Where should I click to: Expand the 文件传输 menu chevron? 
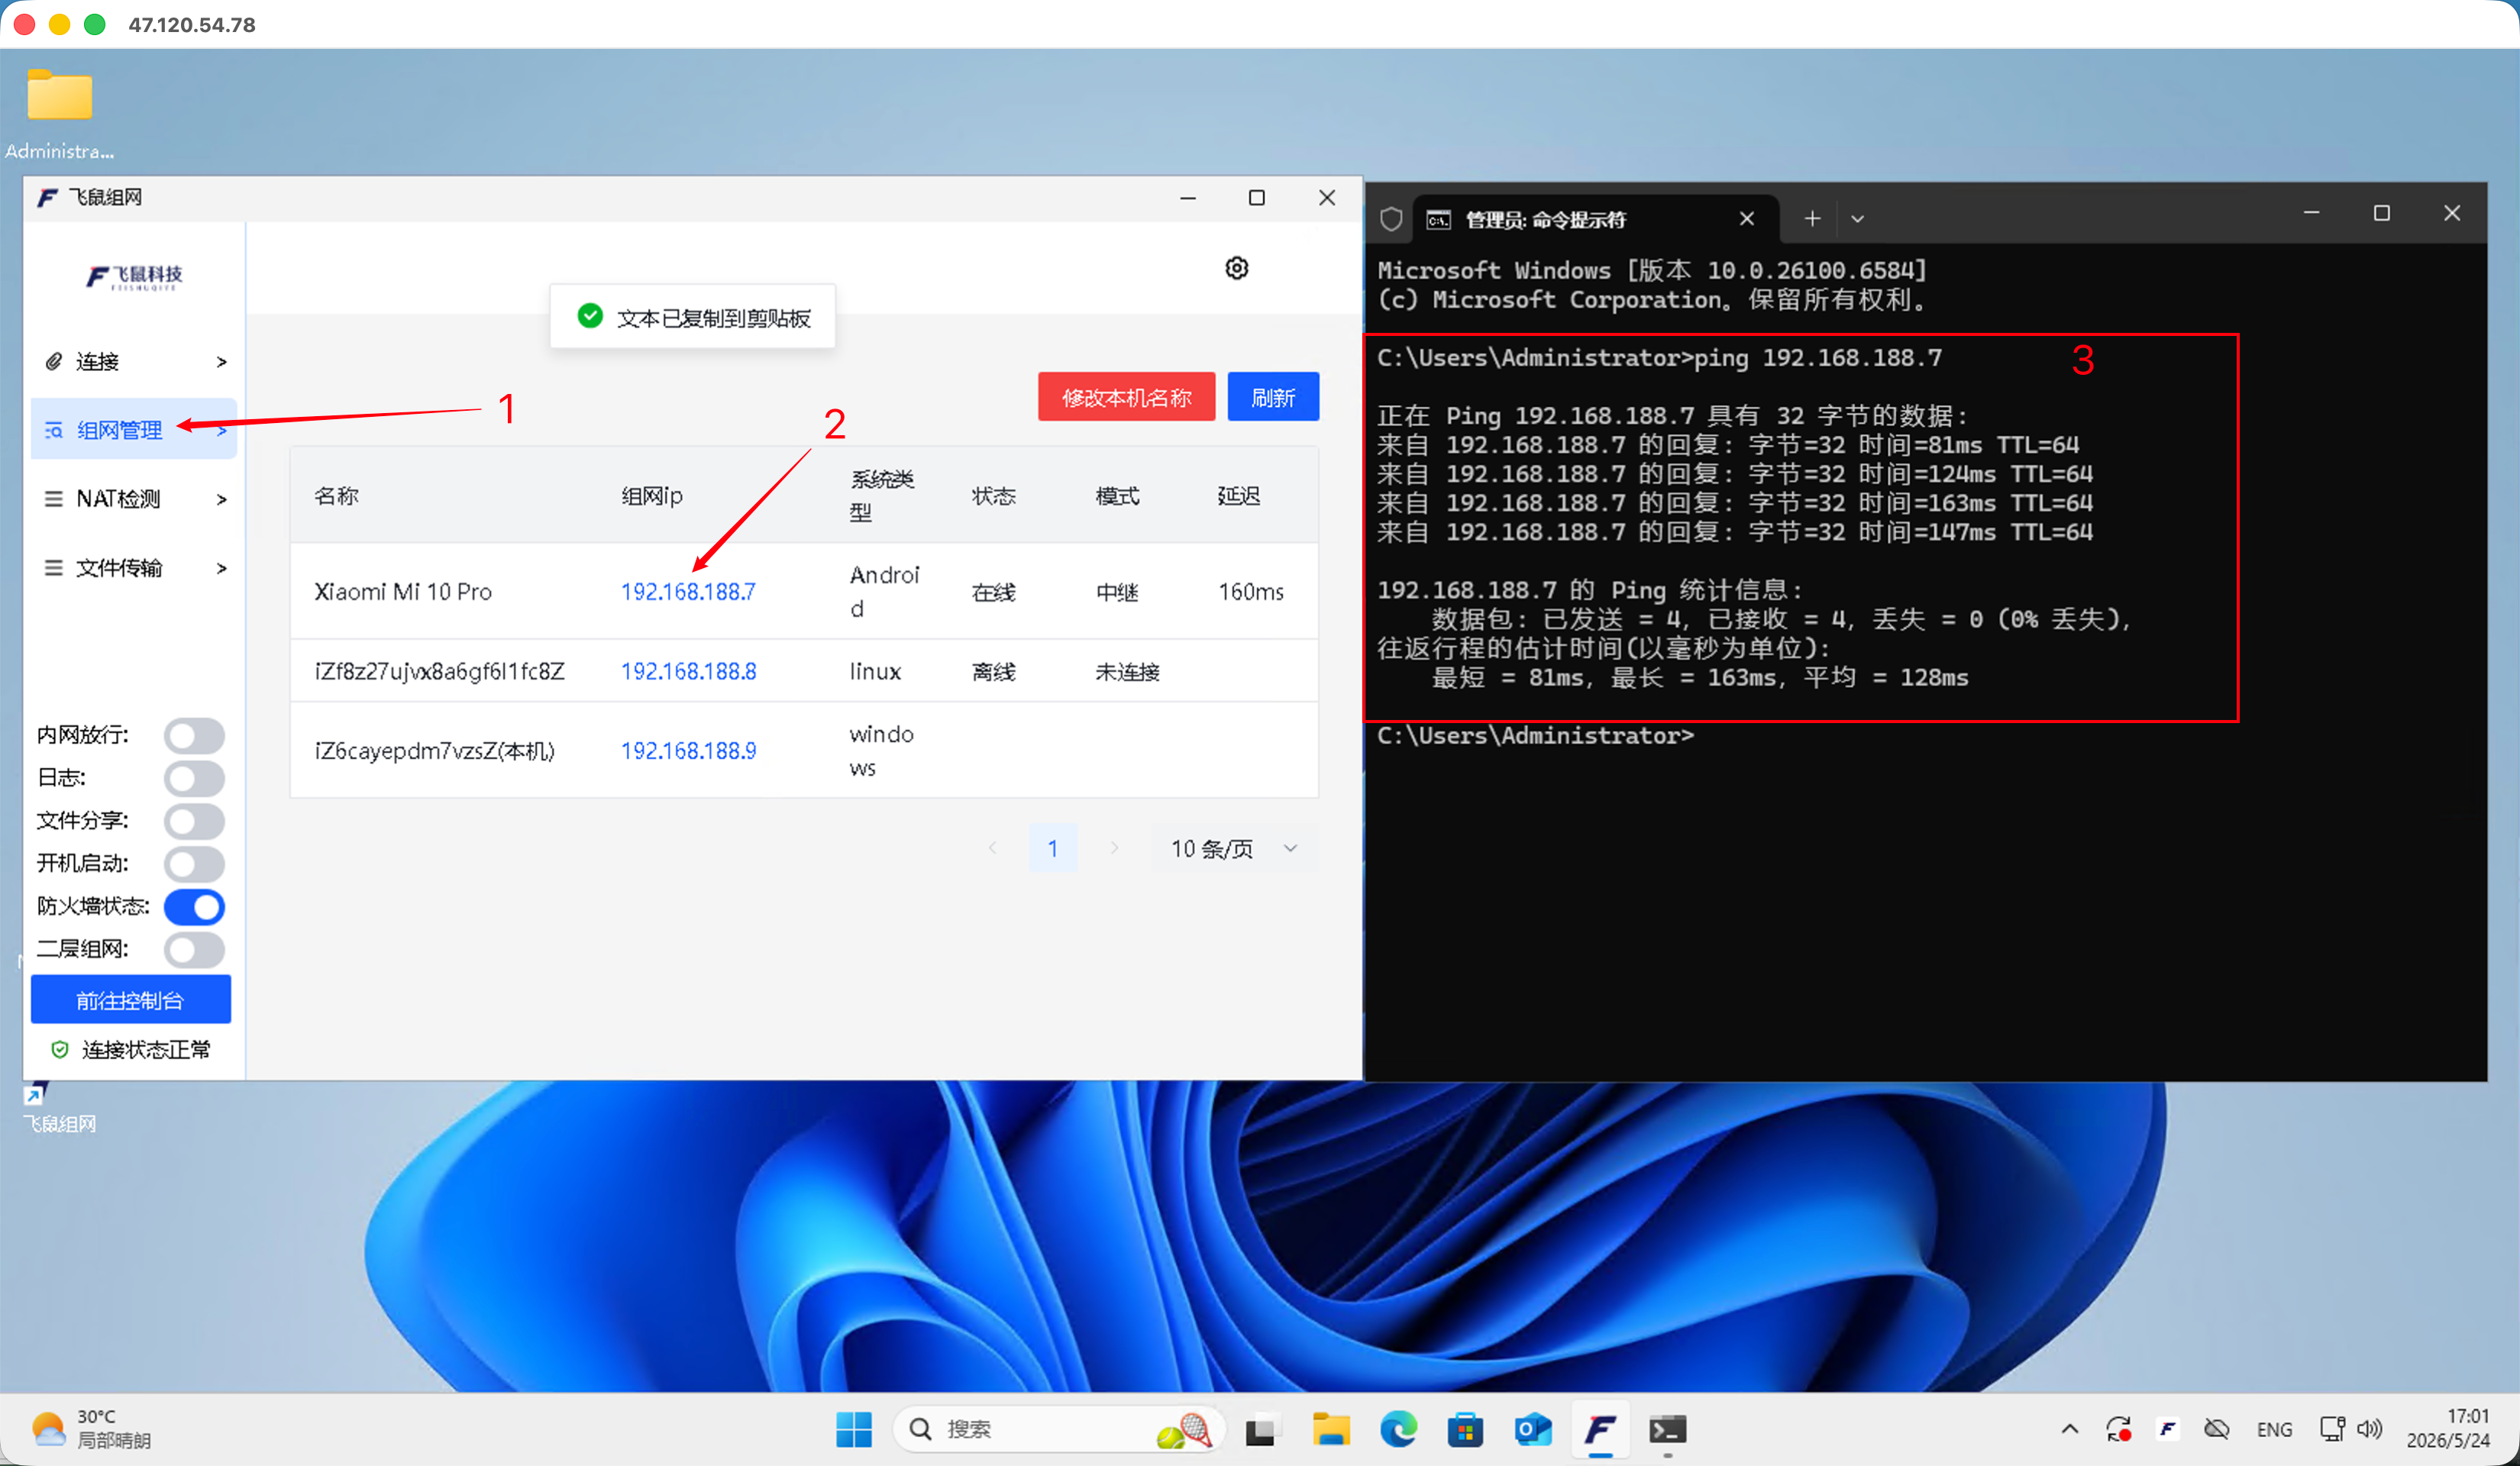pos(222,568)
